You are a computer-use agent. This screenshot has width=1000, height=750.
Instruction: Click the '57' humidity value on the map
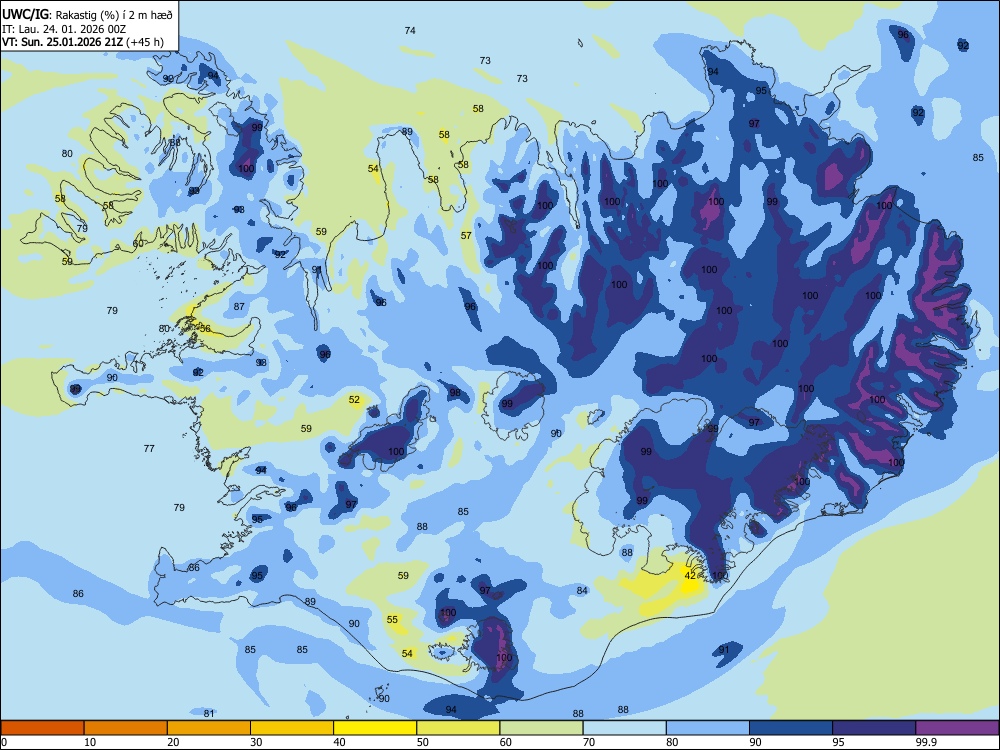466,235
